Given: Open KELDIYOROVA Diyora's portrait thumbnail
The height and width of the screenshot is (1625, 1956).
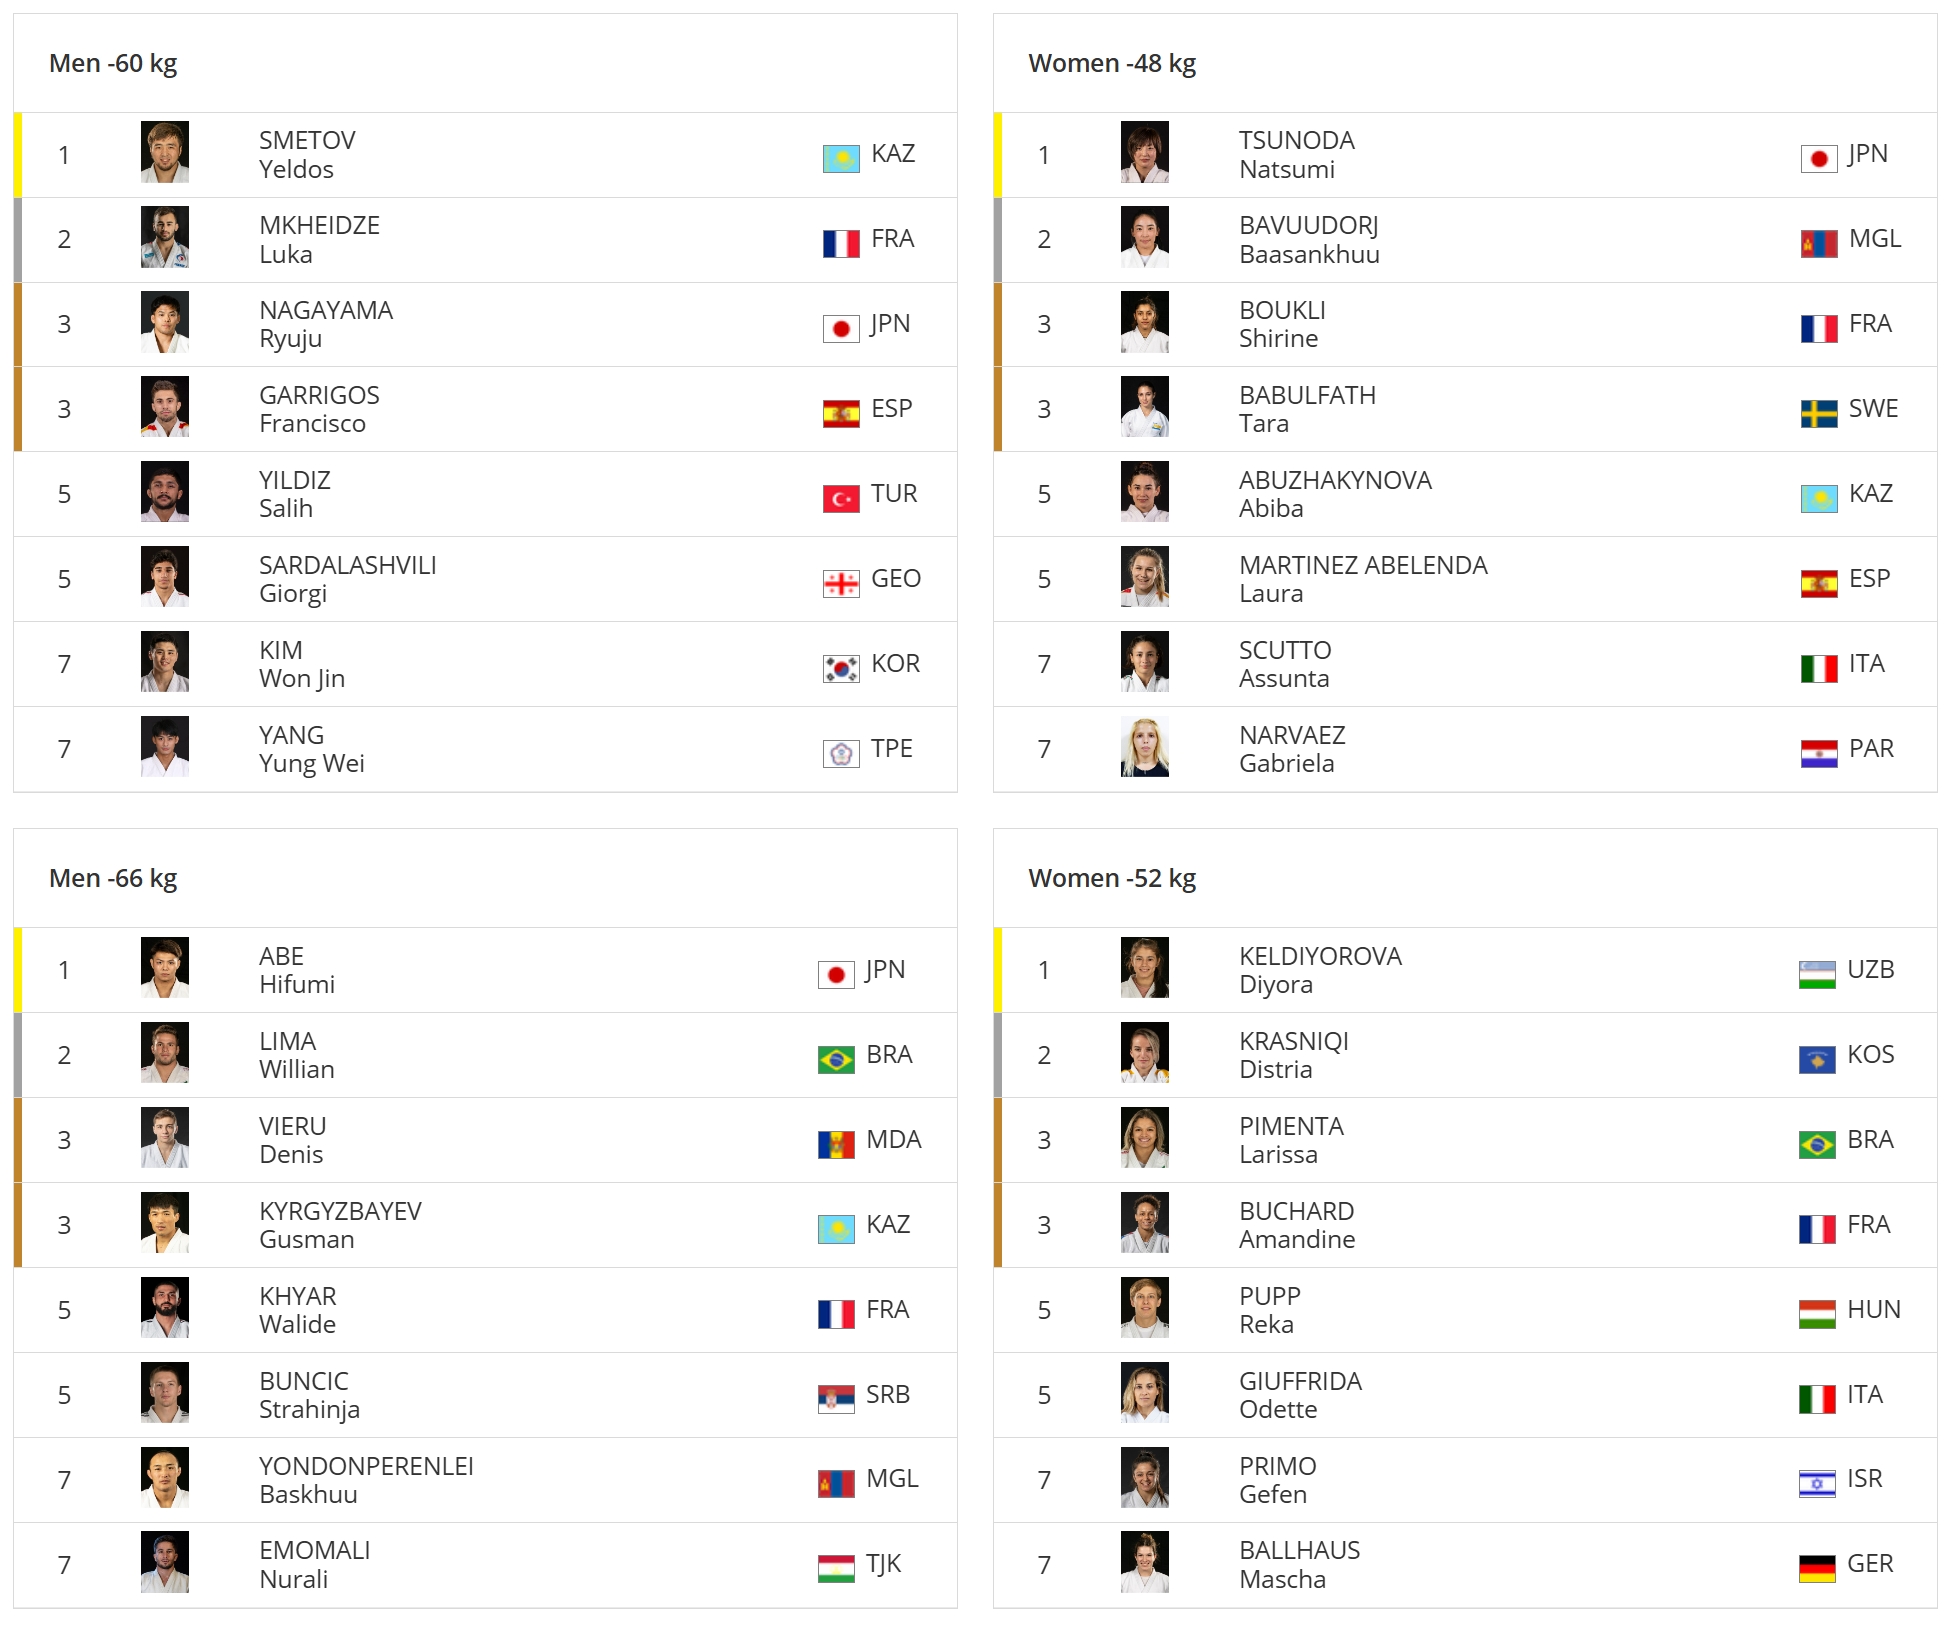Looking at the screenshot, I should (1145, 967).
